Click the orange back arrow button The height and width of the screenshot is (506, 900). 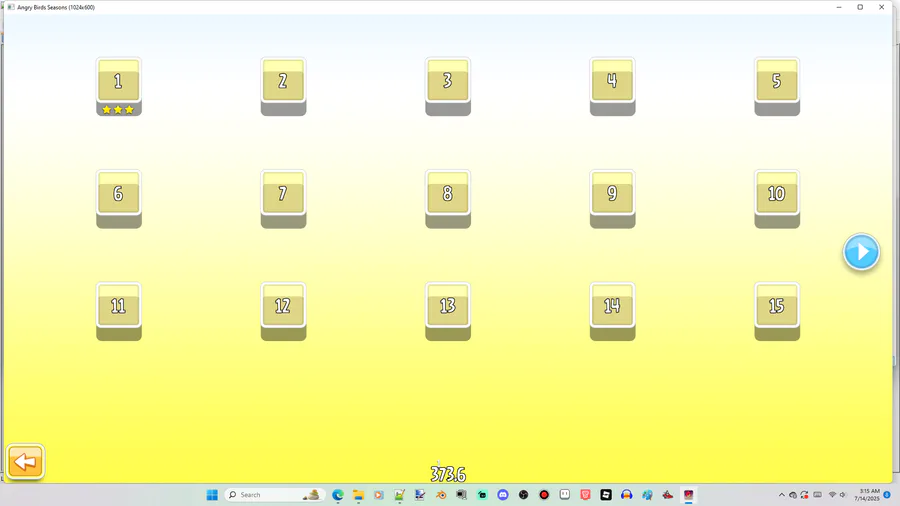pos(25,461)
